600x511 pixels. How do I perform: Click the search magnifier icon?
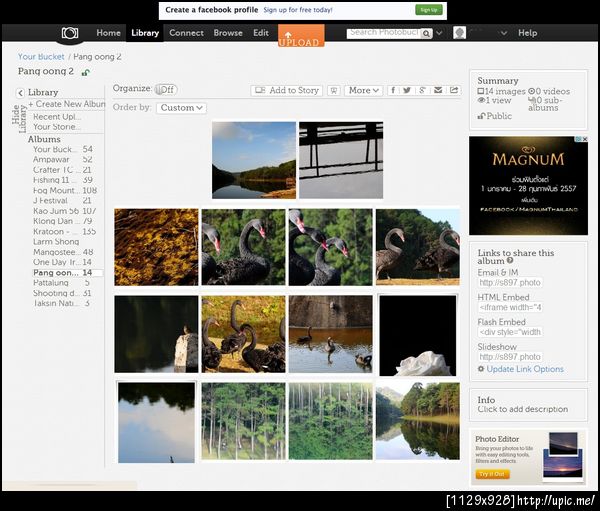point(426,34)
